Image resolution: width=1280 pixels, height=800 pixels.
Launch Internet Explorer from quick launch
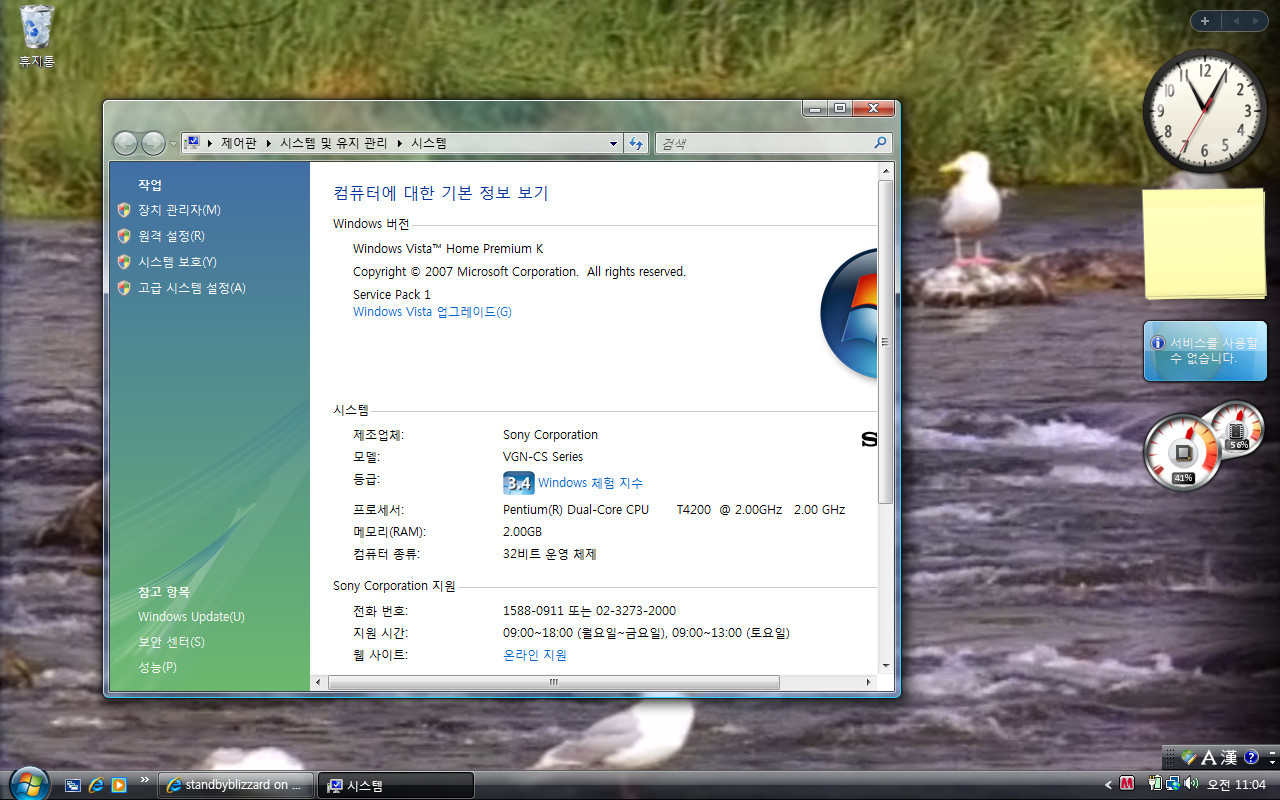click(x=97, y=785)
